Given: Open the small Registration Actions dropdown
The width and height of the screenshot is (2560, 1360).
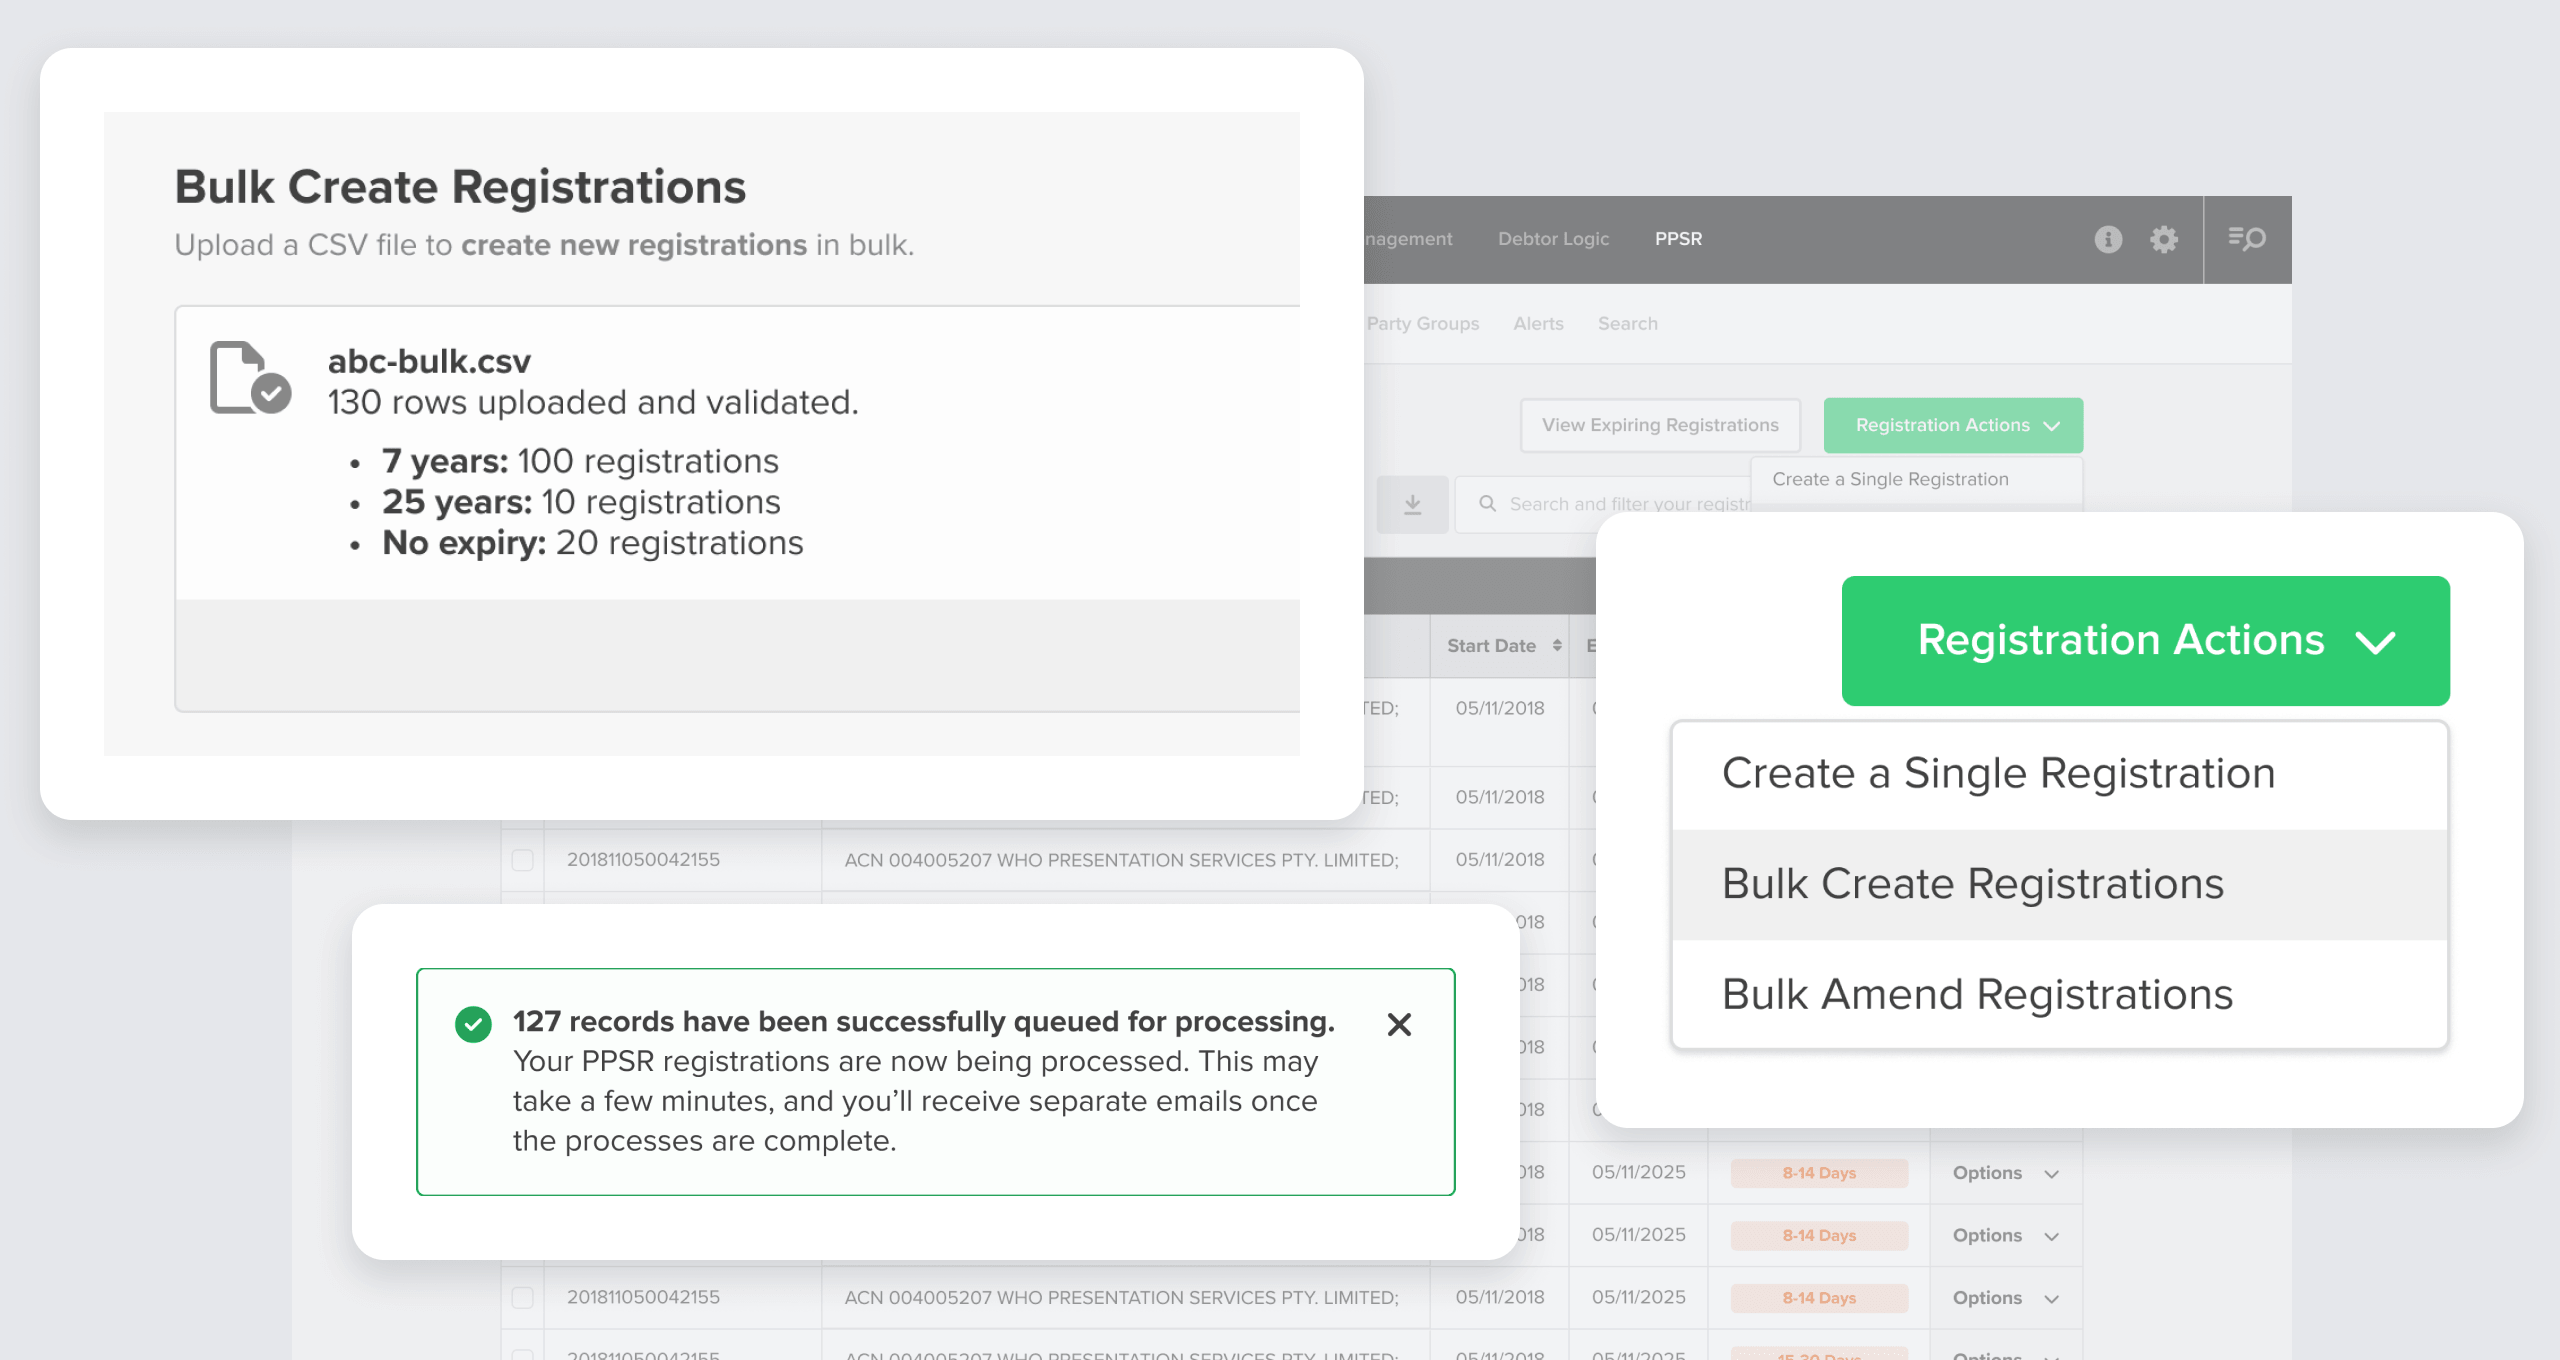Looking at the screenshot, I should click(x=1952, y=425).
